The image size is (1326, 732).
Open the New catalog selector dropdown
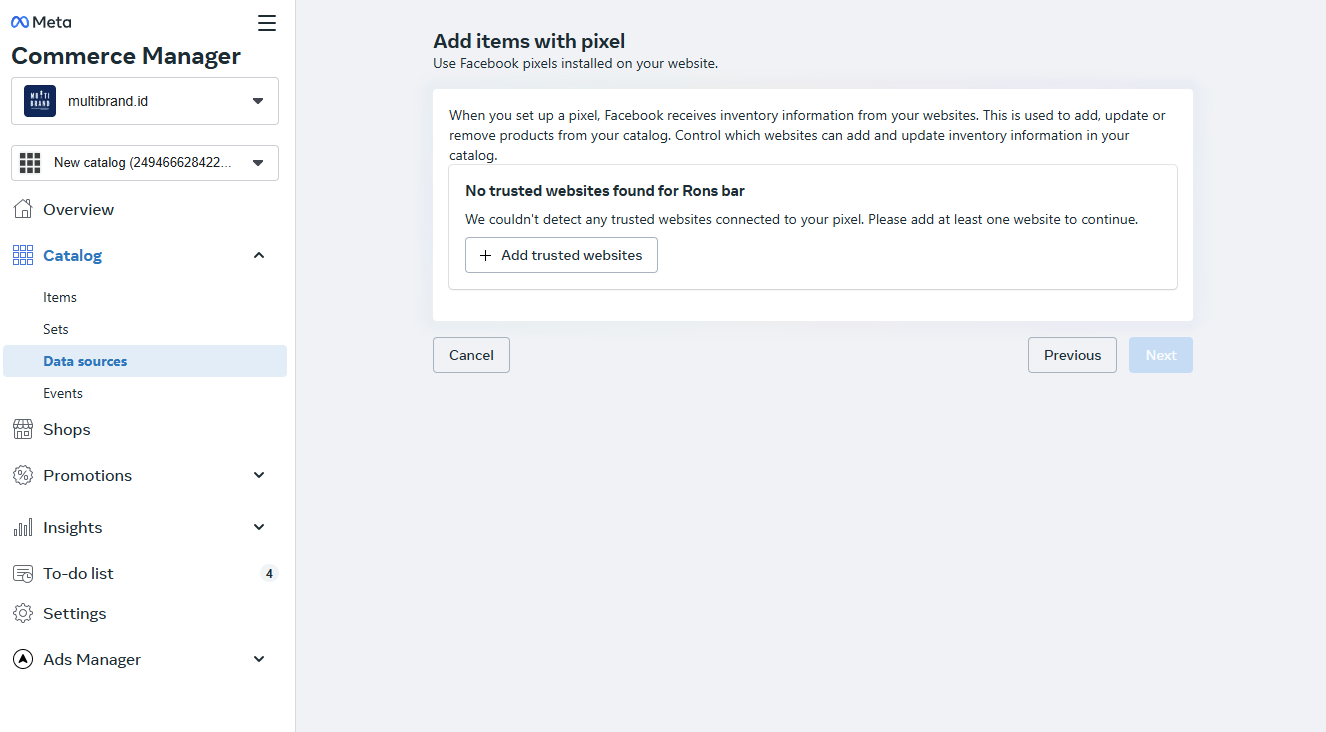pyautogui.click(x=145, y=163)
